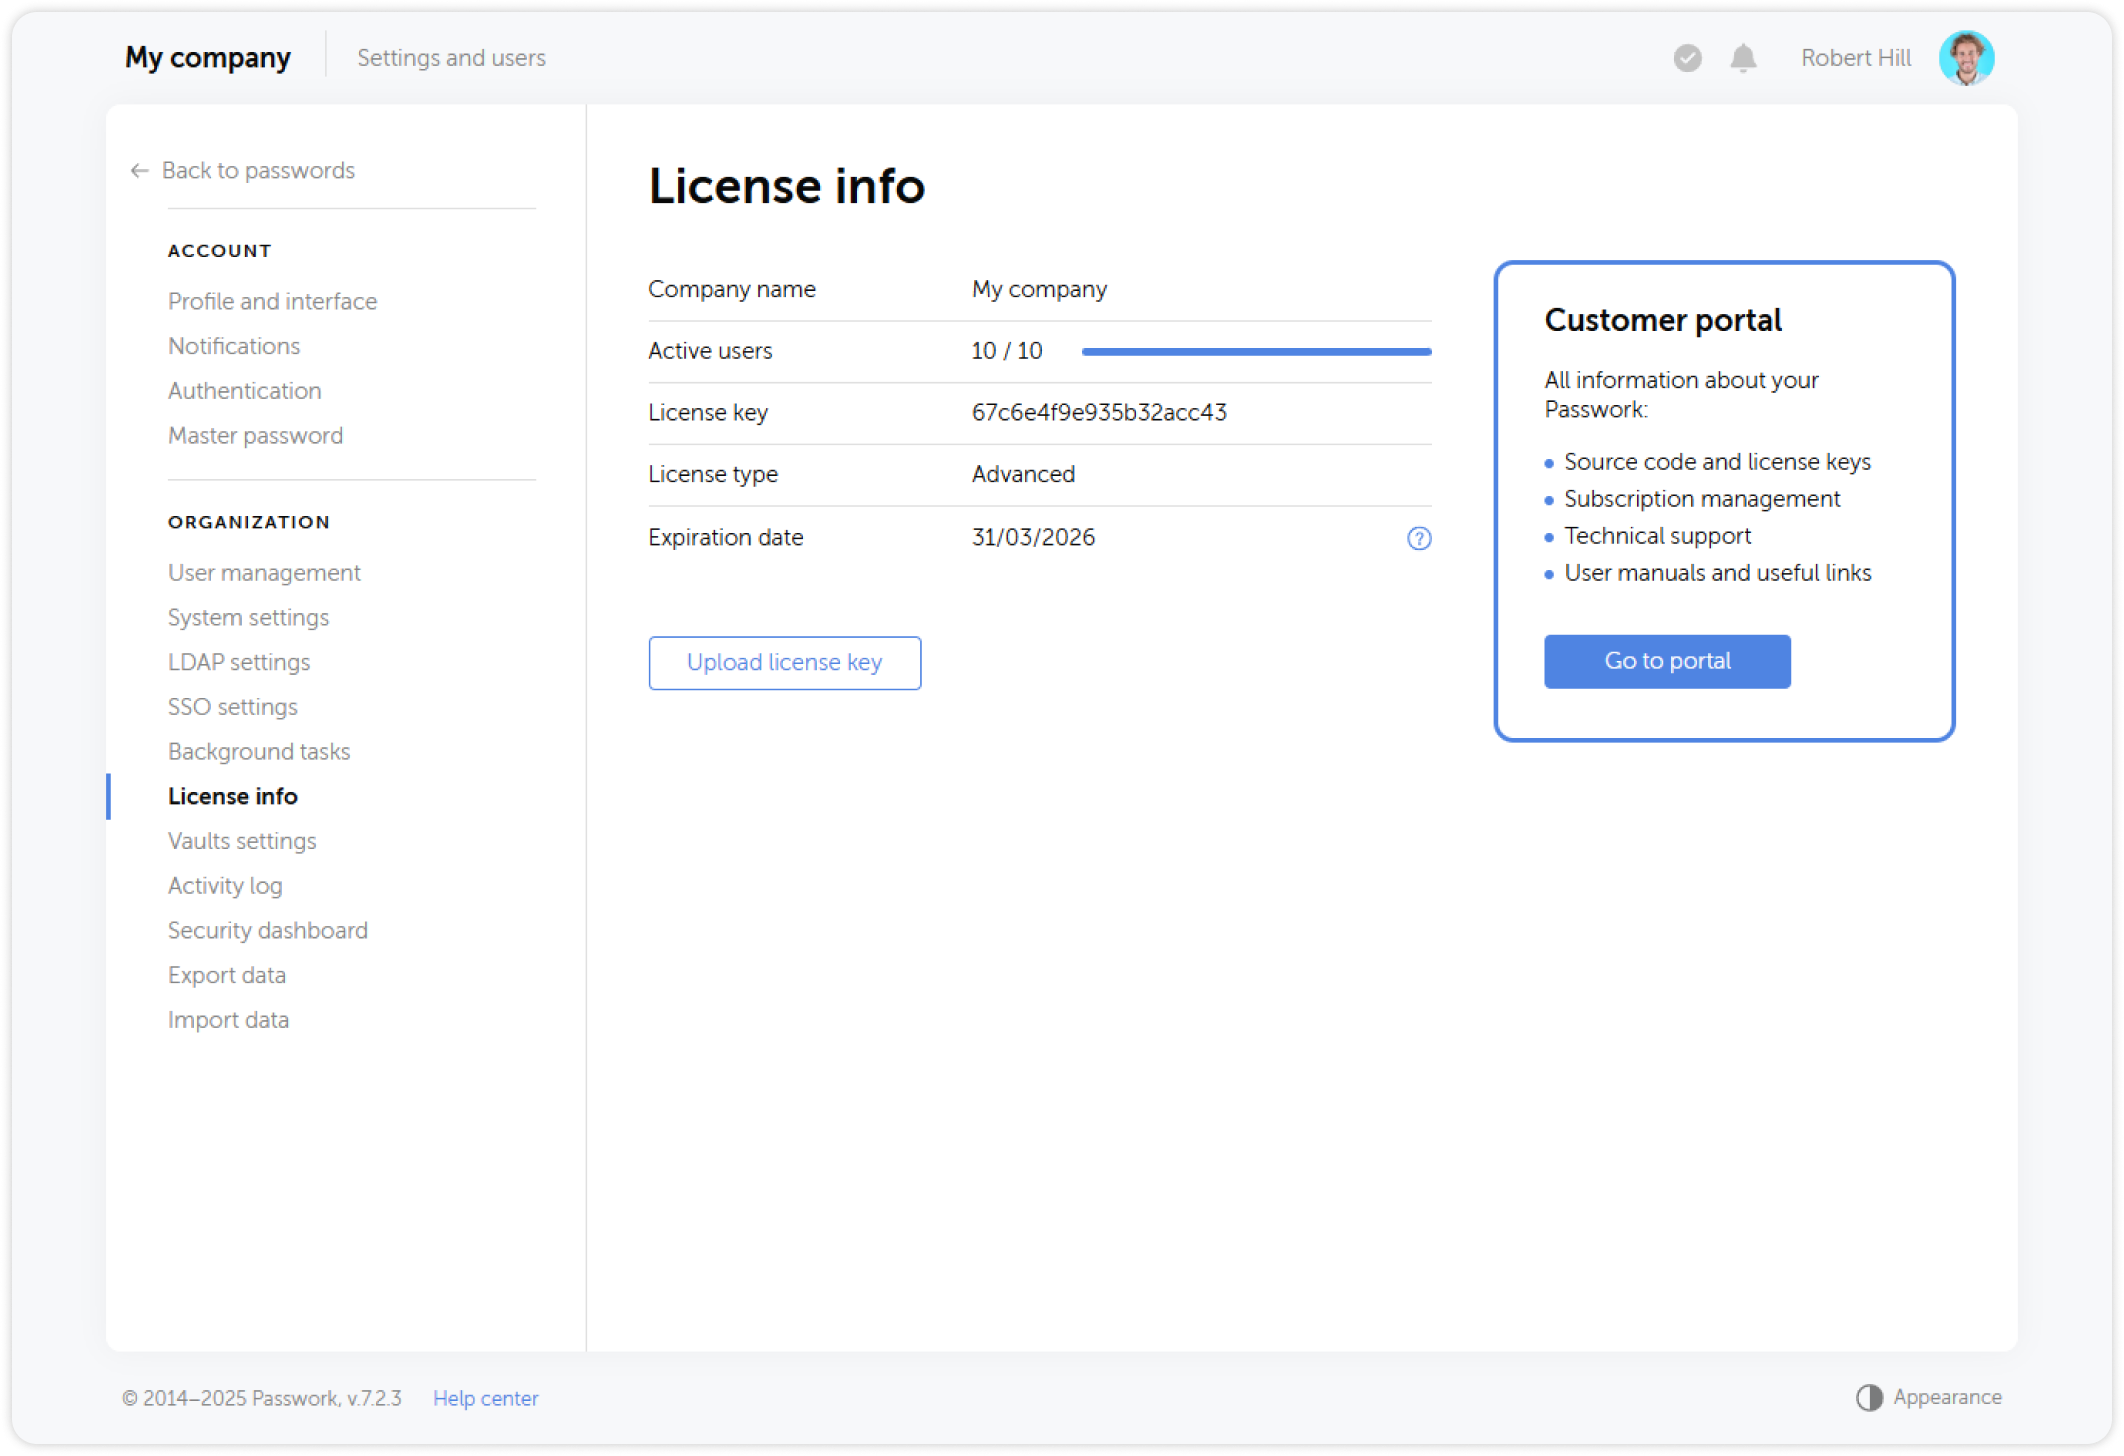2124x1456 pixels.
Task: Open the Help center link
Action: [x=485, y=1397]
